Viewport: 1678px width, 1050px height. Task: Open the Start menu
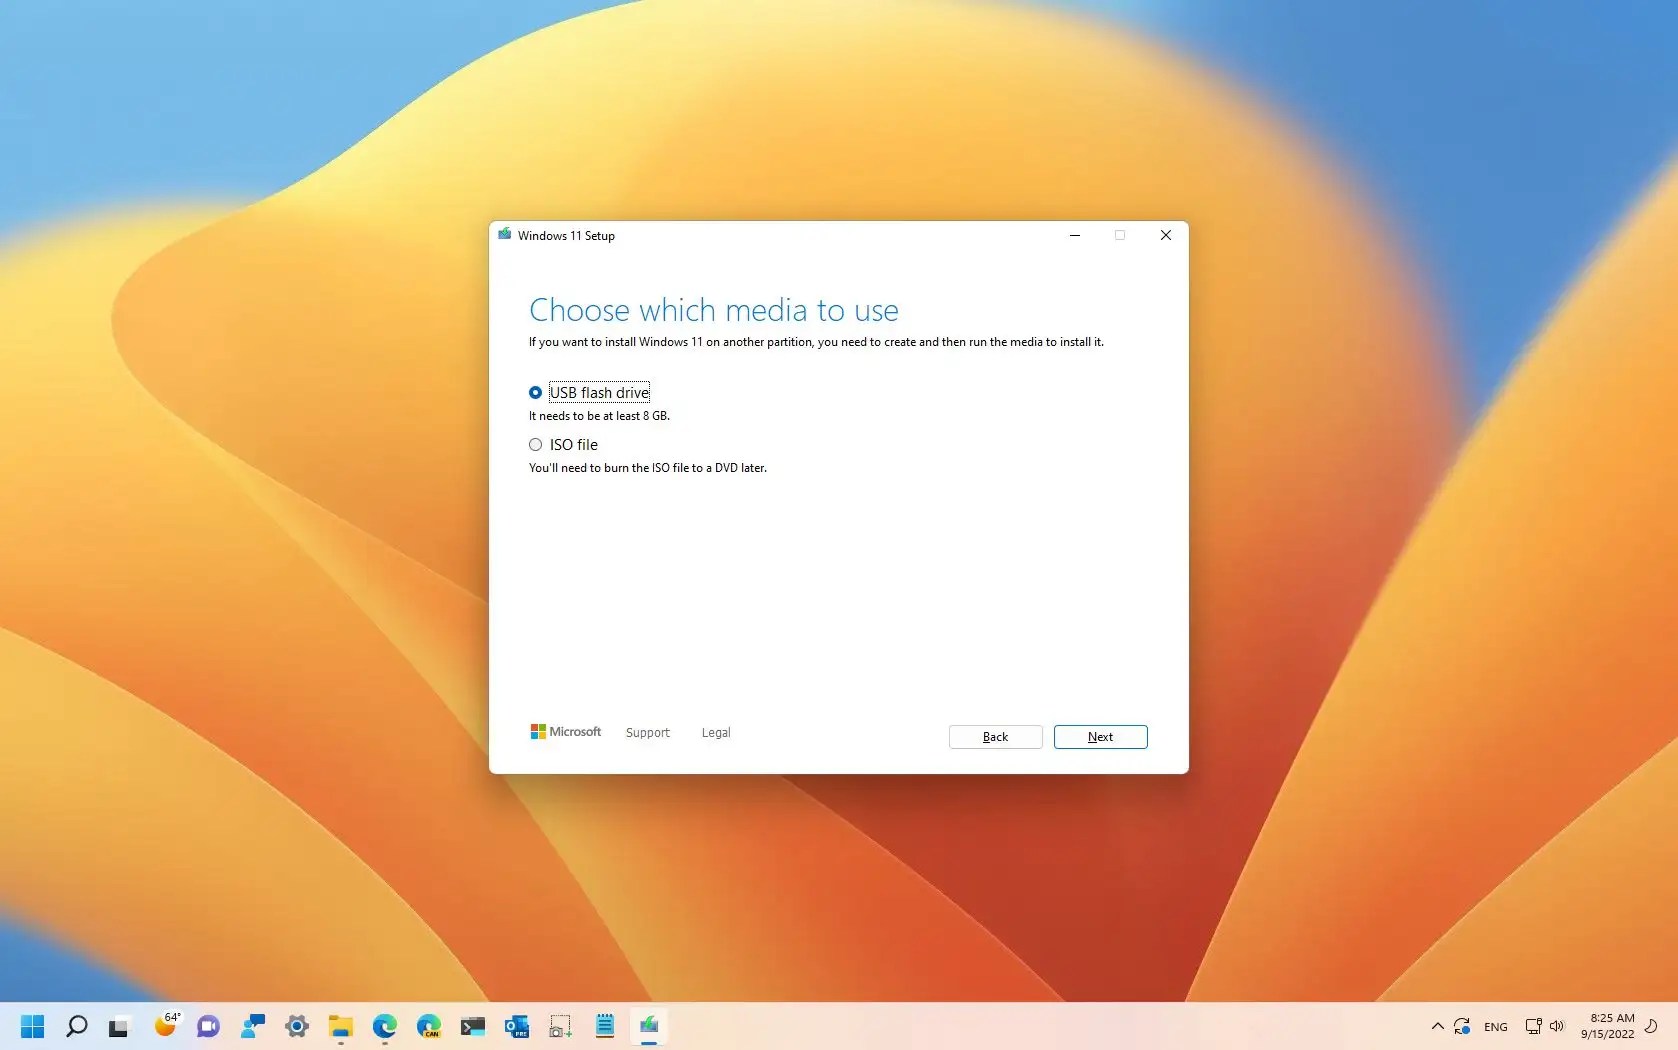coord(33,1026)
